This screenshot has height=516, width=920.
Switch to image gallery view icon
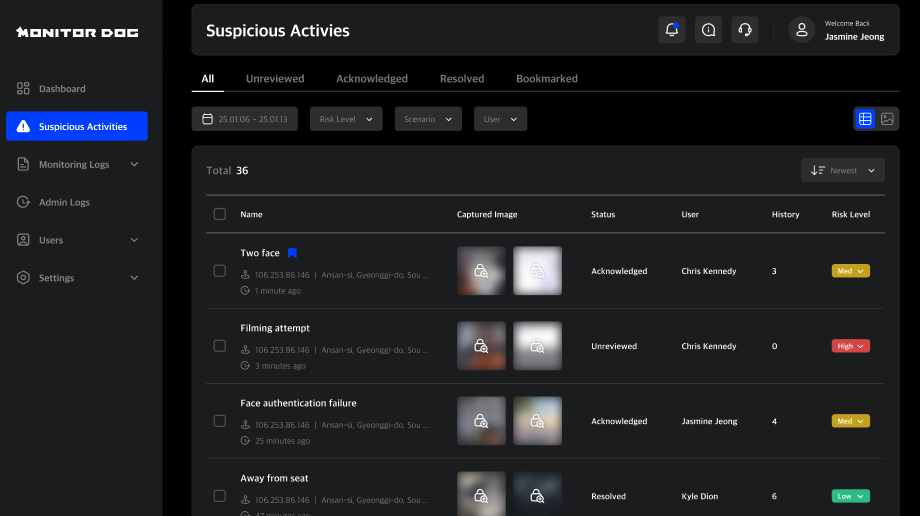pos(887,119)
